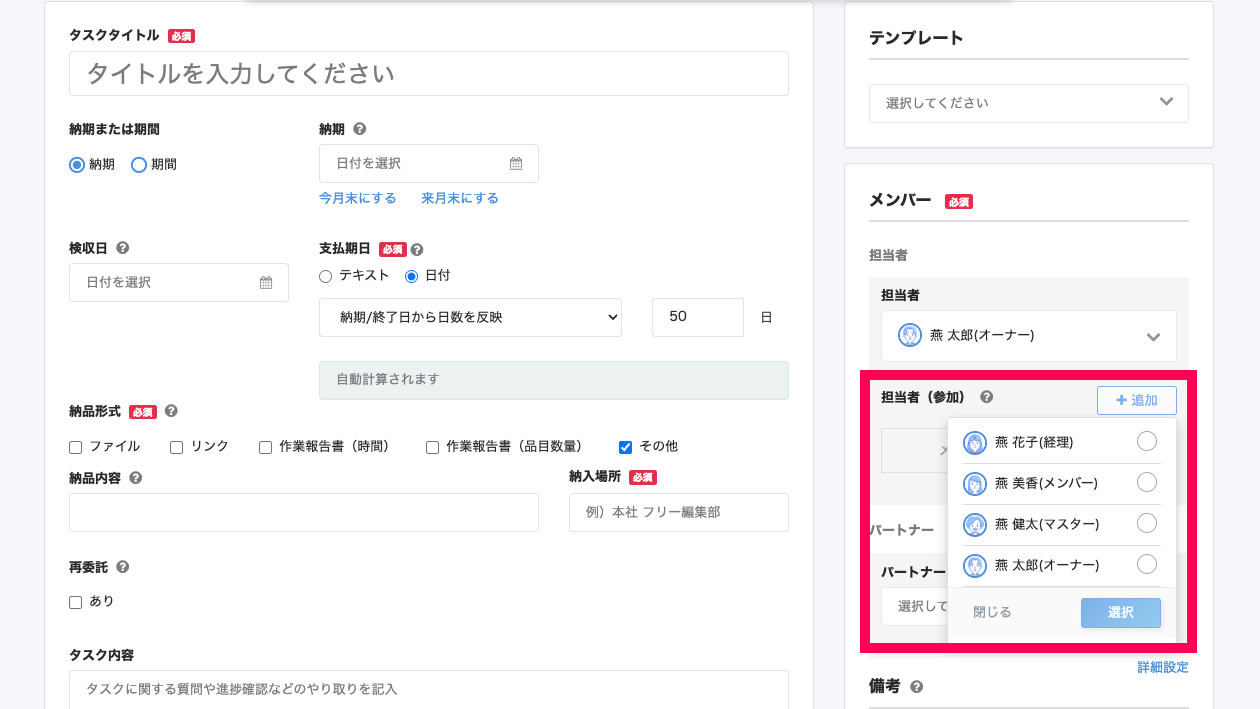Screen dimensions: 1260x709
Task: Click avatar of 燕 健太(マスター)
Action: point(975,525)
